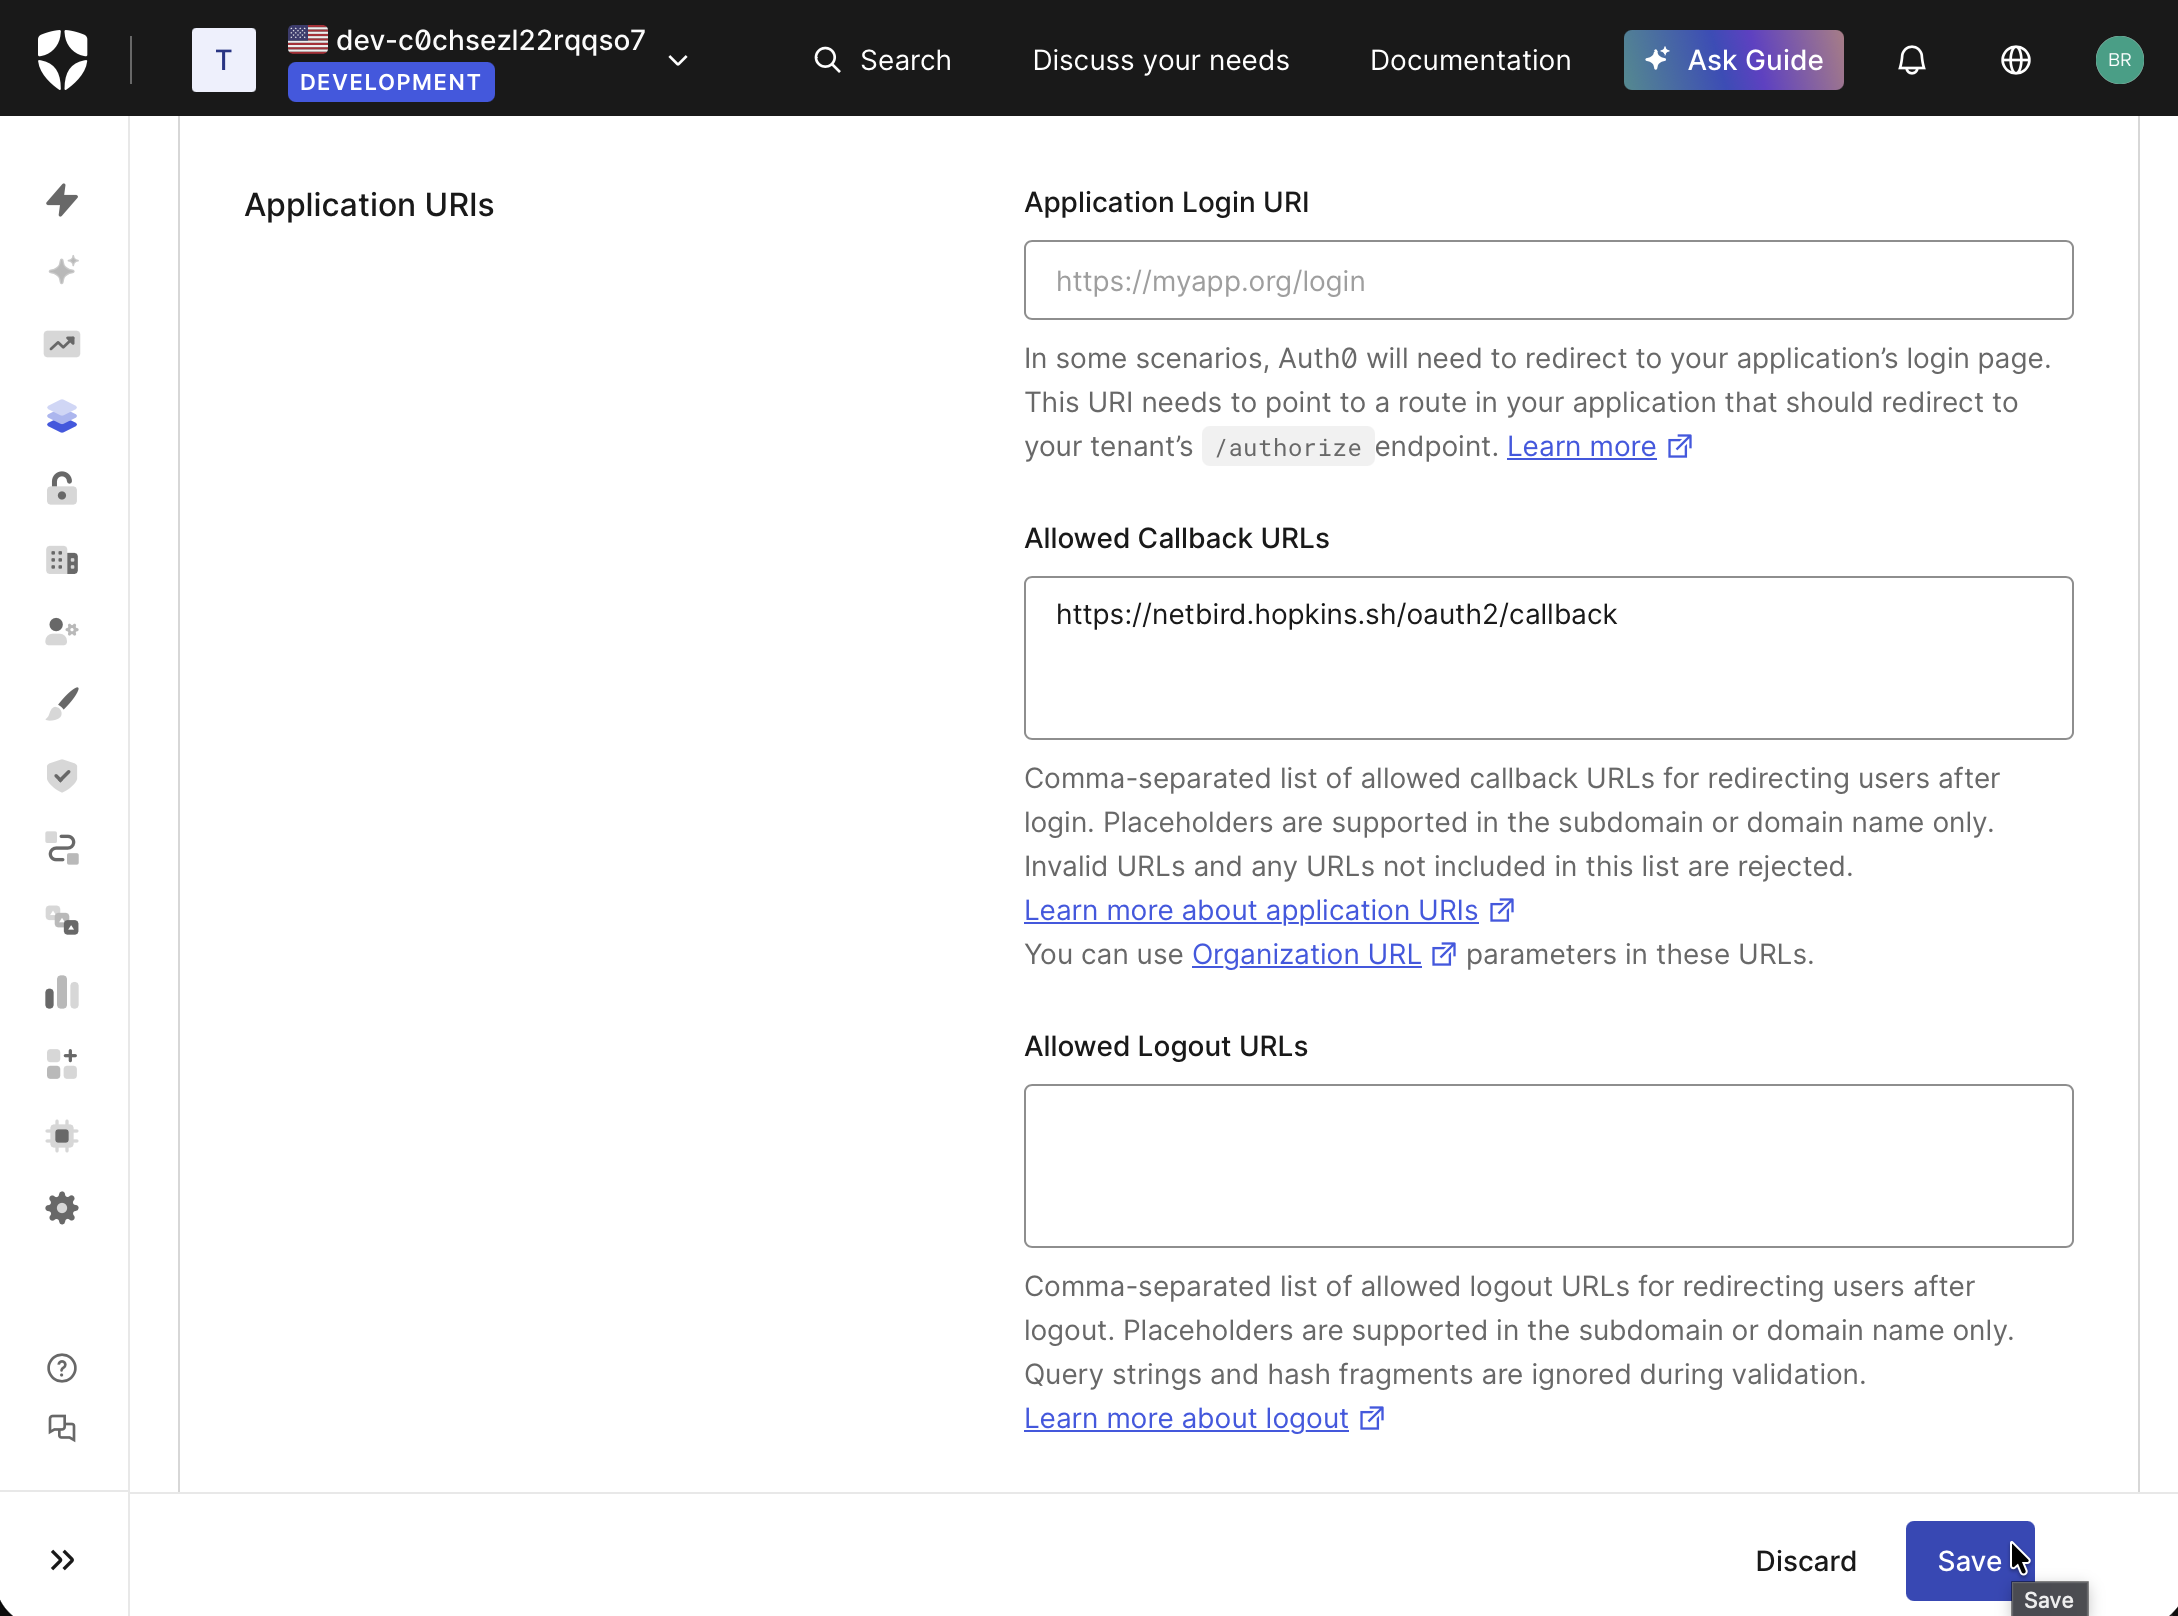
Task: Select the Authentication lock icon
Action: tap(61, 489)
